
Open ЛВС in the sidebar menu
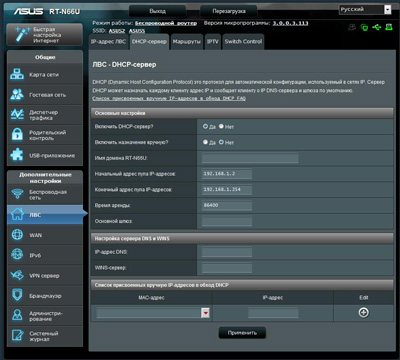(x=45, y=215)
